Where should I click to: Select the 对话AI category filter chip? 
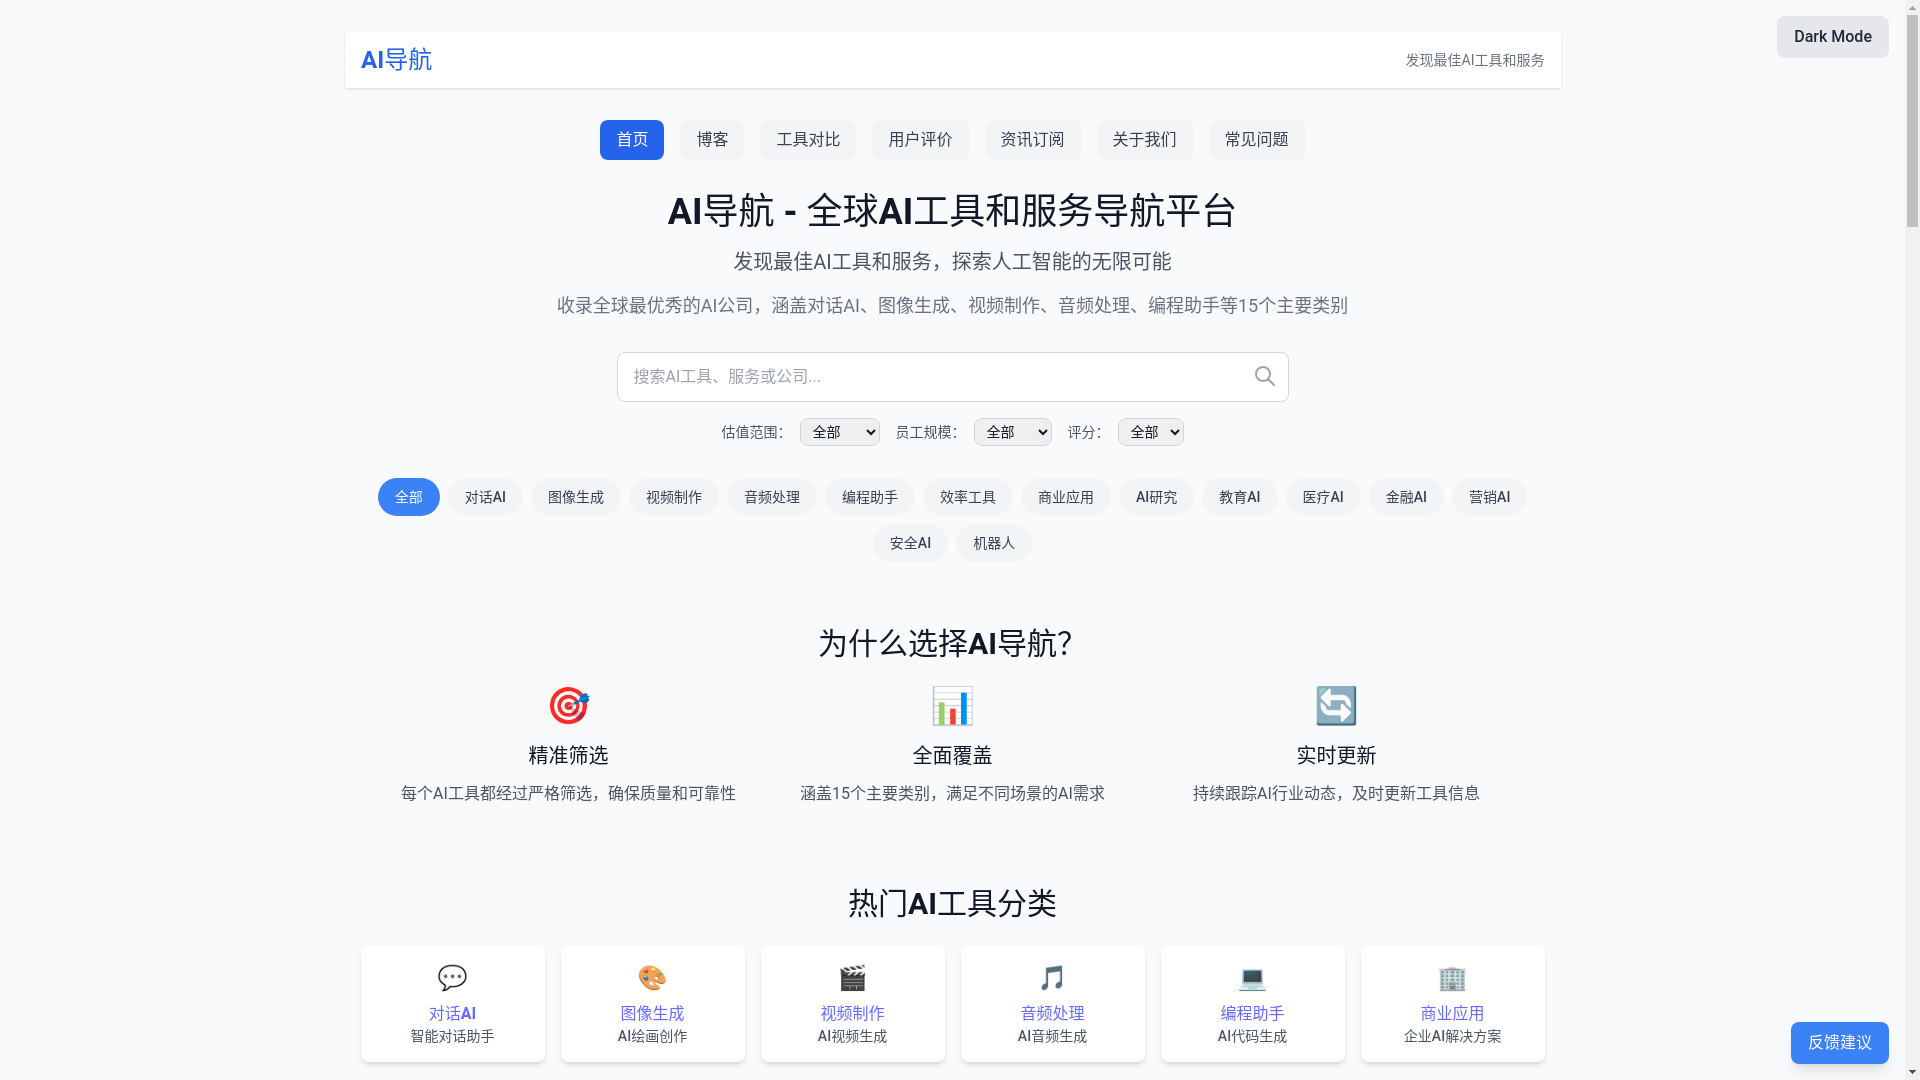485,497
